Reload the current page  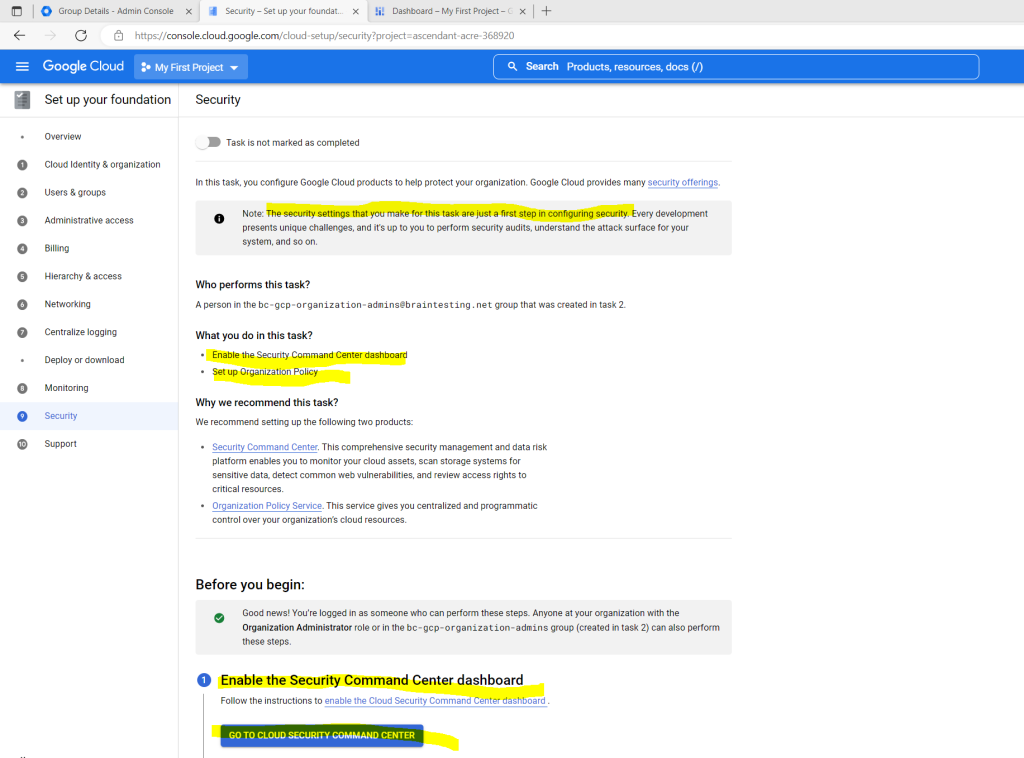coord(81,35)
